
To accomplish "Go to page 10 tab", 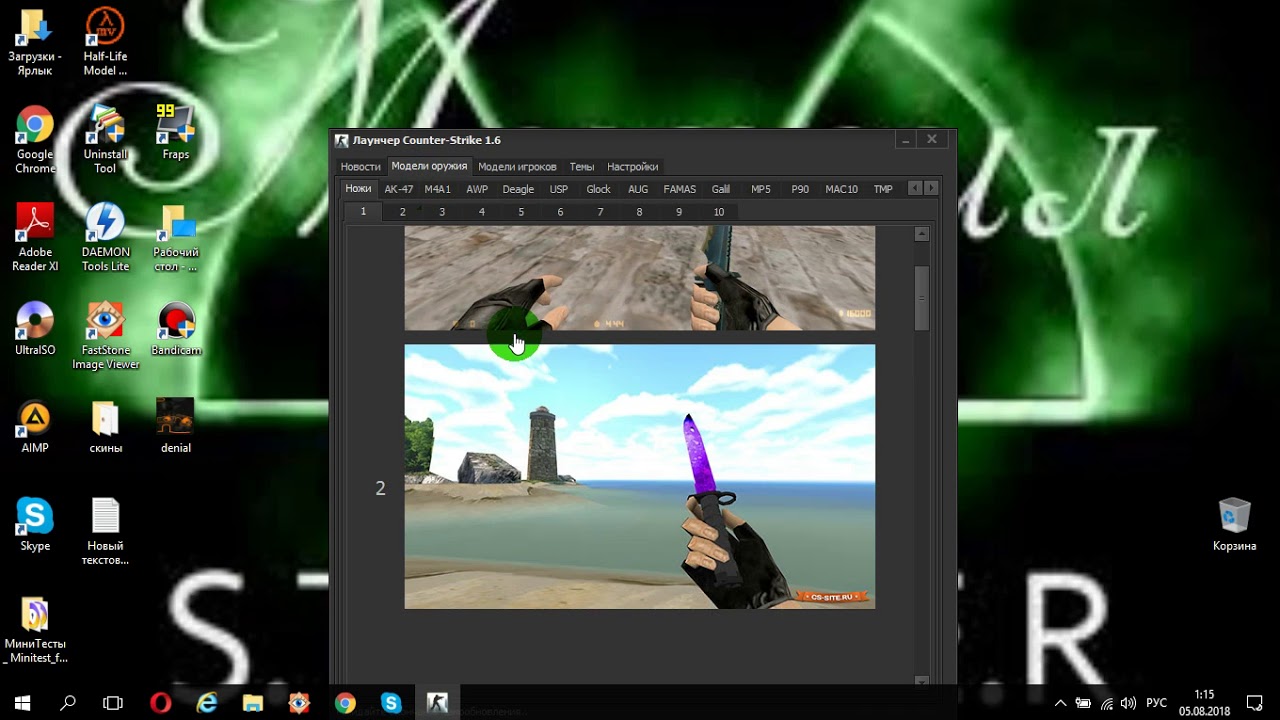I will [718, 212].
